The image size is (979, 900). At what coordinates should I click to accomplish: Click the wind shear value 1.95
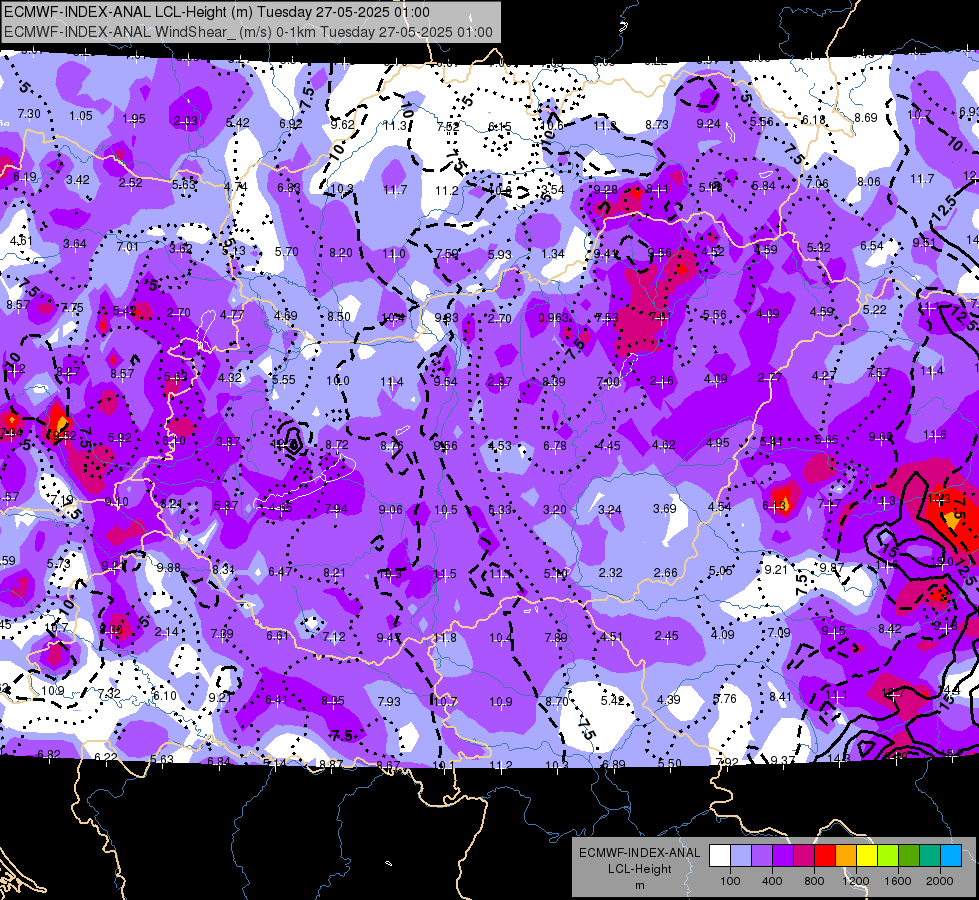pyautogui.click(x=134, y=119)
